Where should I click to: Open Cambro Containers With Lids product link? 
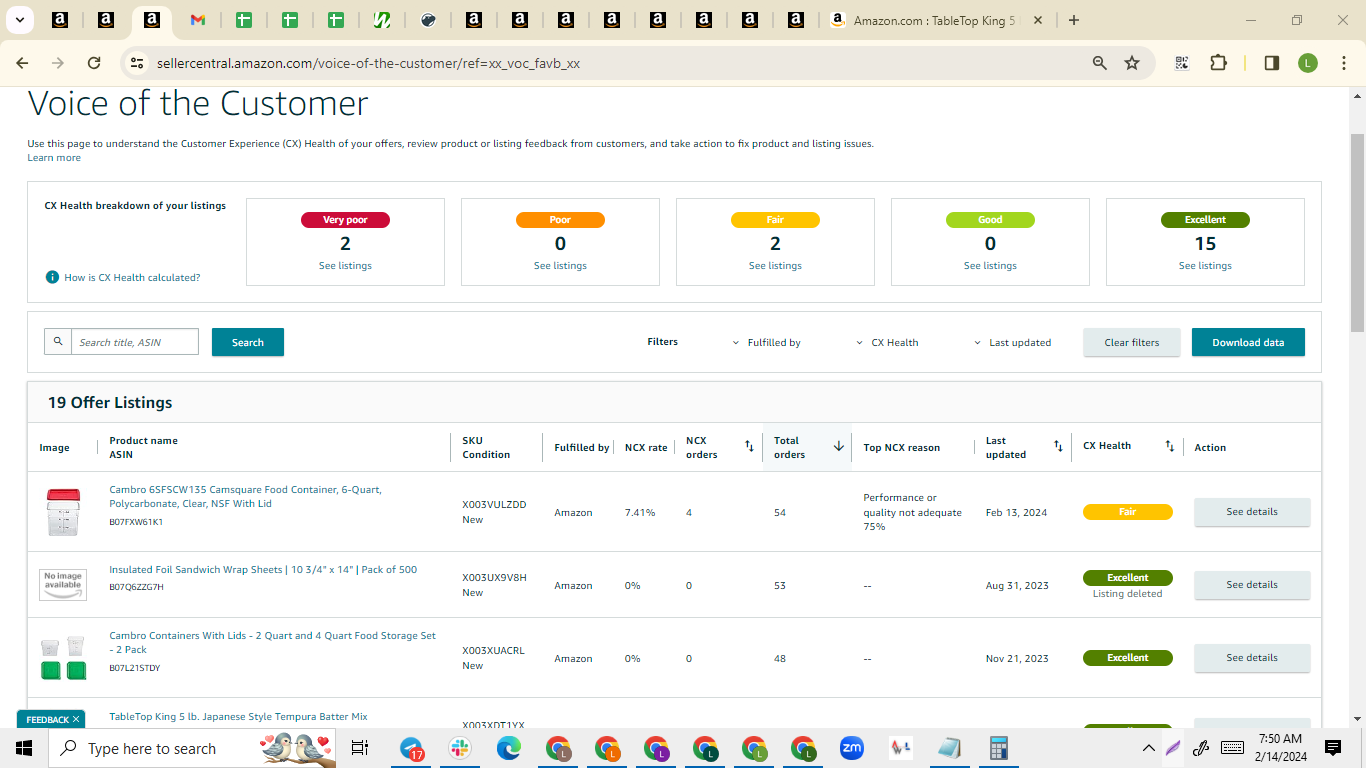click(272, 643)
